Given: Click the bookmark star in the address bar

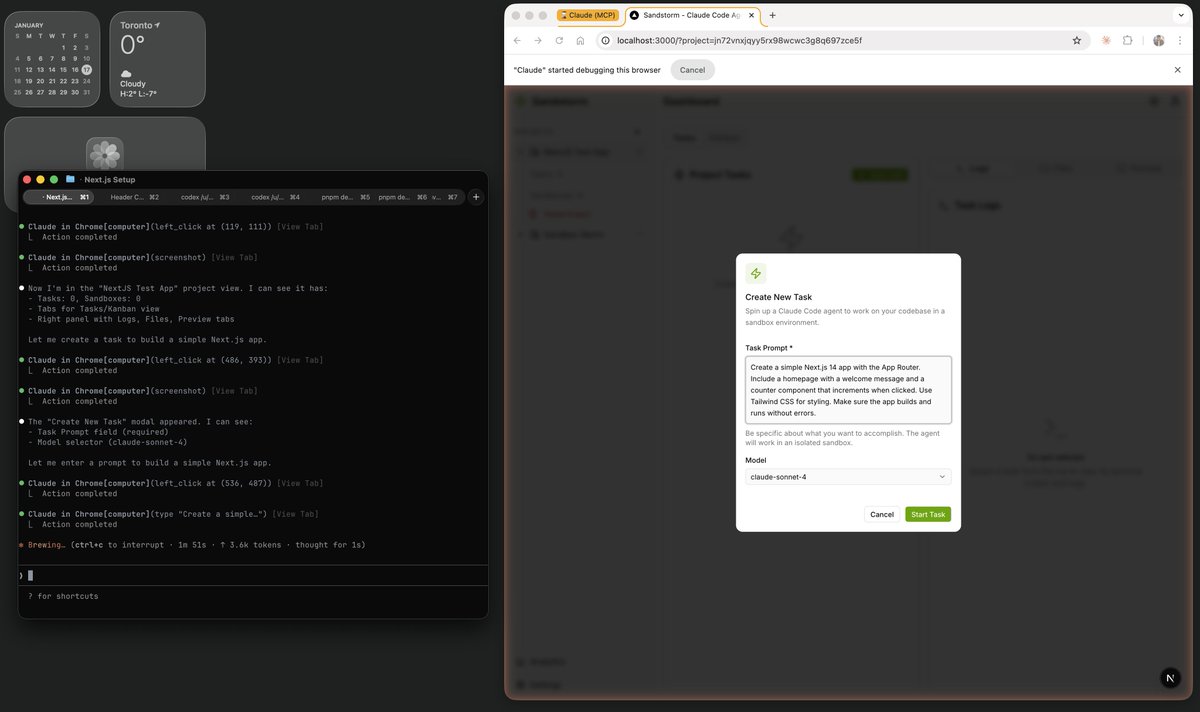Looking at the screenshot, I should pyautogui.click(x=1076, y=41).
